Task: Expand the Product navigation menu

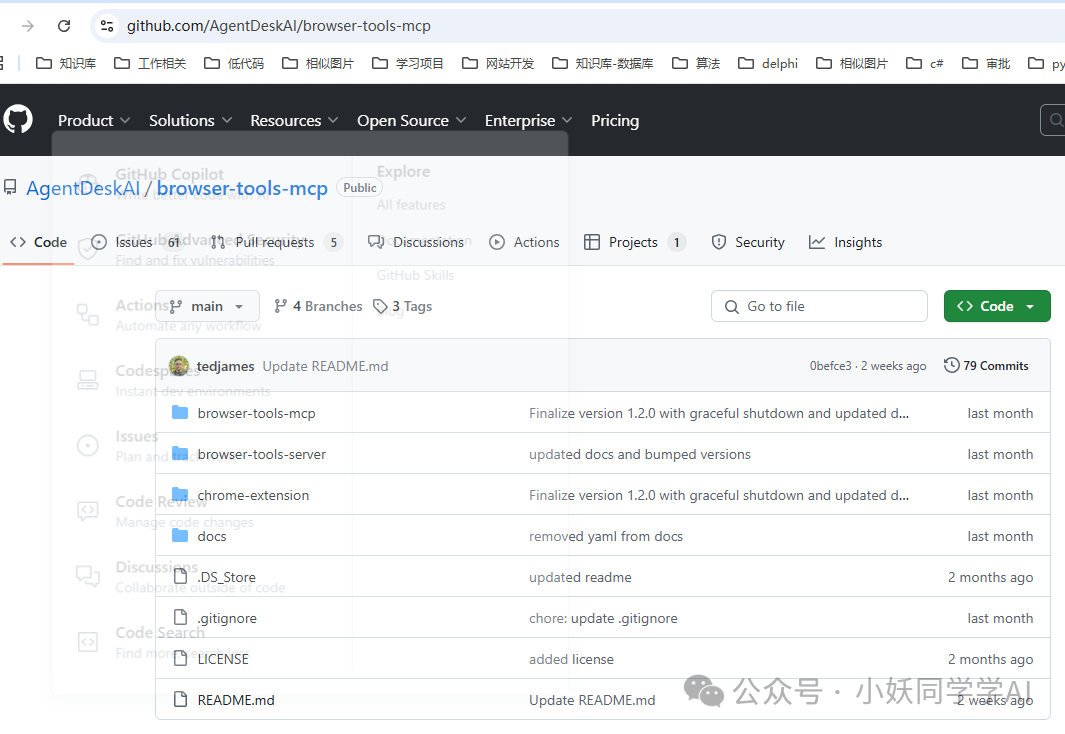Action: point(94,120)
